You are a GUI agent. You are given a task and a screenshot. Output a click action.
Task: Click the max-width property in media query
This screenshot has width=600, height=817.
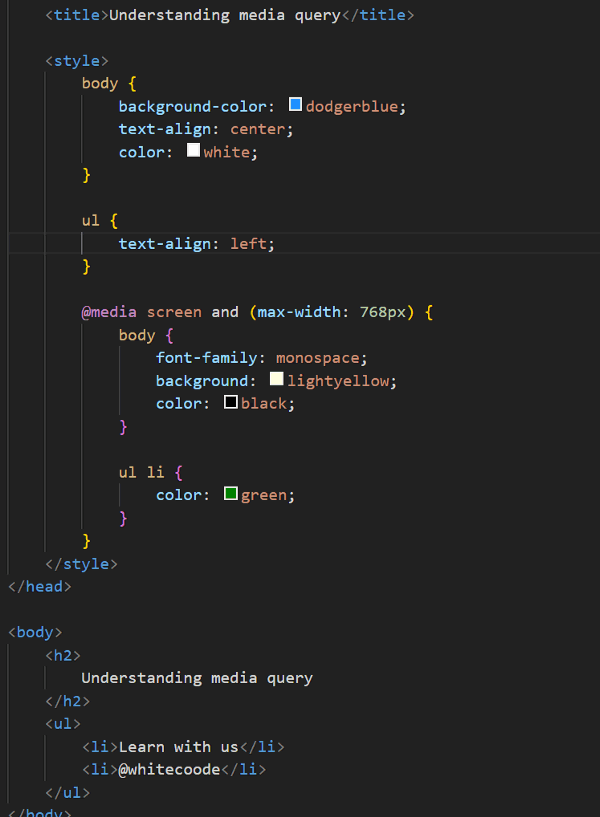299,312
